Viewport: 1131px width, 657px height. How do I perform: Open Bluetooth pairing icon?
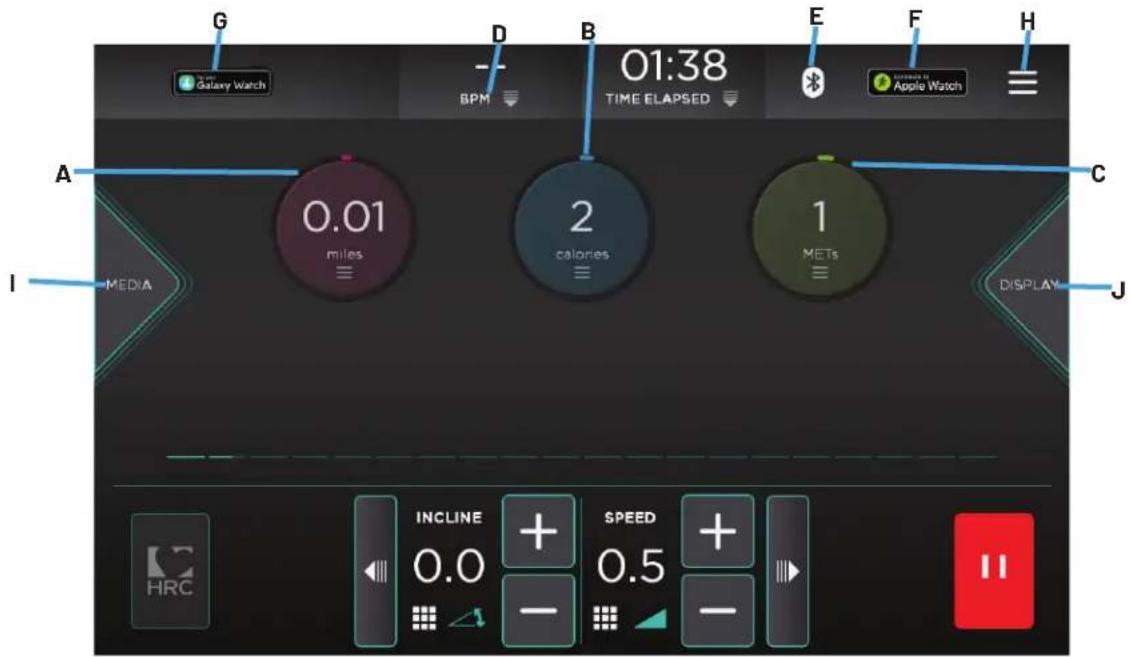coord(814,83)
